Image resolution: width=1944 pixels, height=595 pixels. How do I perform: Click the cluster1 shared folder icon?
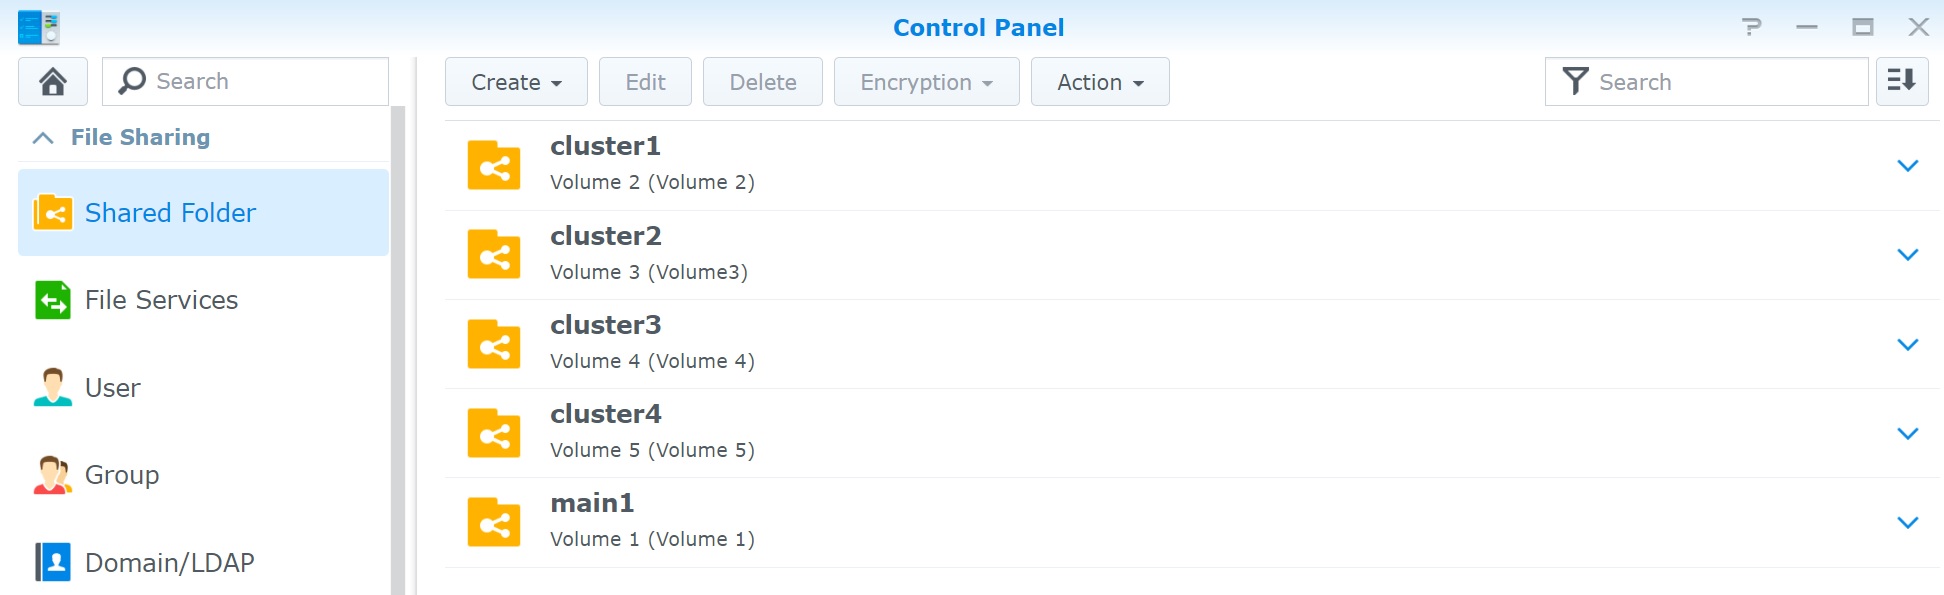(x=494, y=165)
